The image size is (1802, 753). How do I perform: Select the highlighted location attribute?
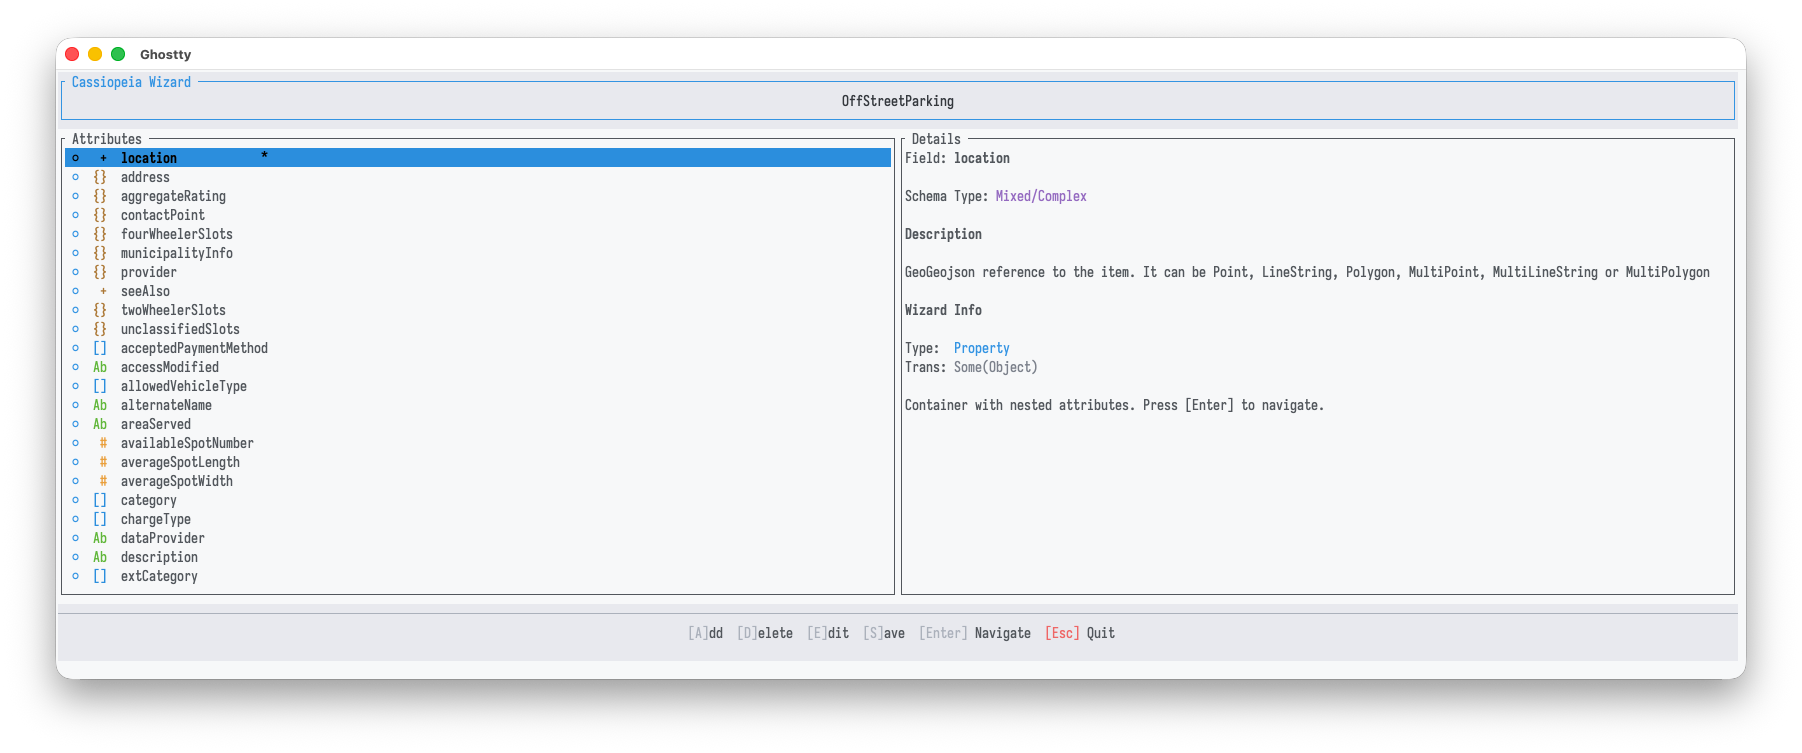[478, 158]
